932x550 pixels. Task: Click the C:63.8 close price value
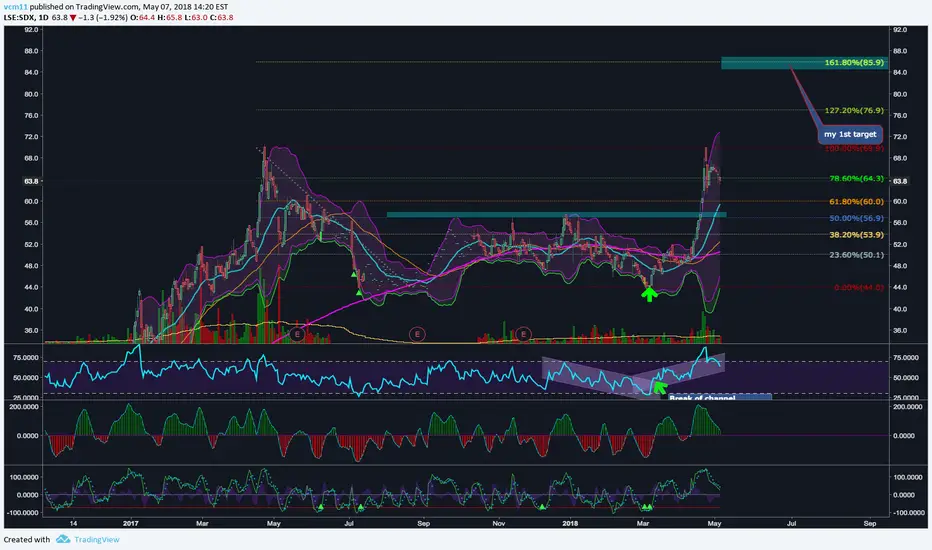(x=222, y=18)
